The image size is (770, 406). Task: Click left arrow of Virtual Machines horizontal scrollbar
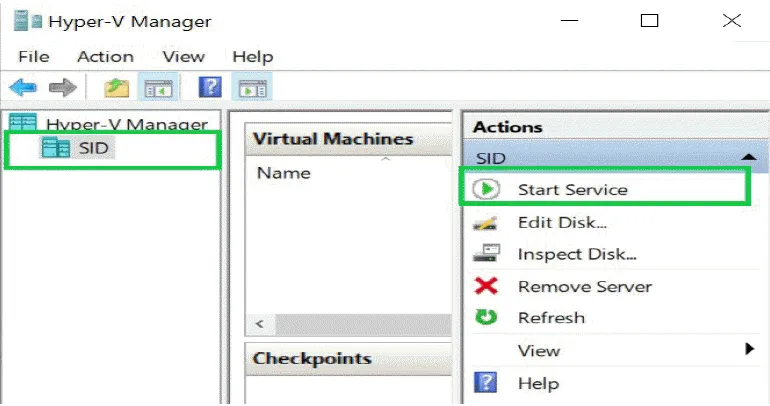click(260, 324)
